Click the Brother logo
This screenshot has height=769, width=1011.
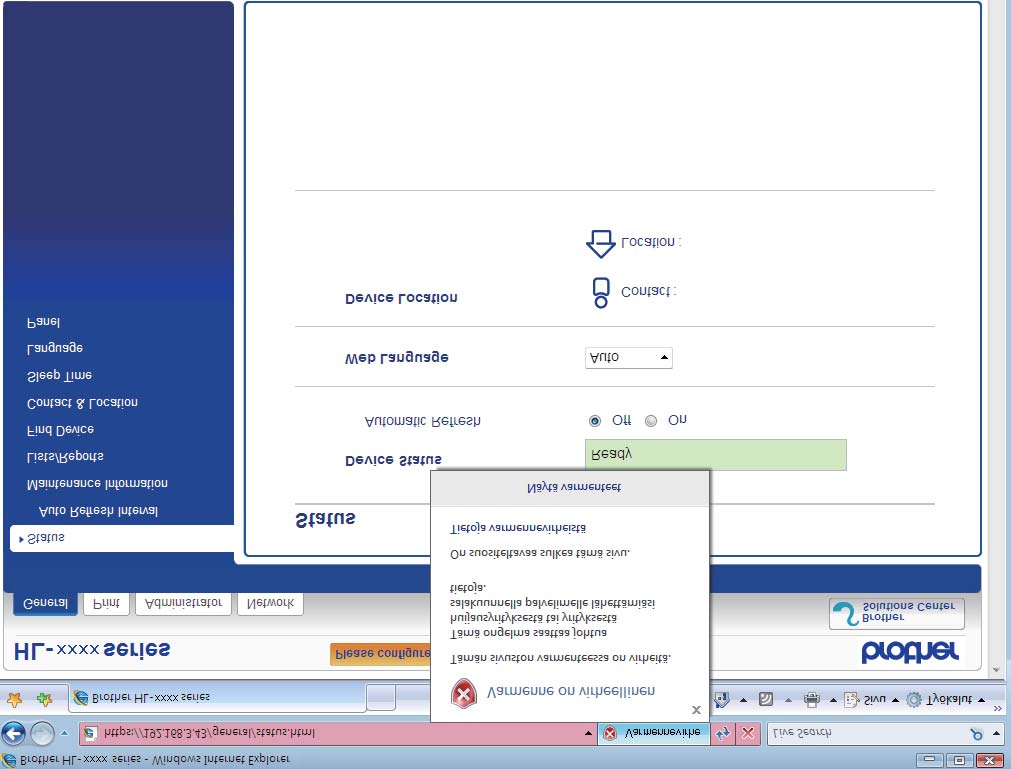(x=909, y=652)
